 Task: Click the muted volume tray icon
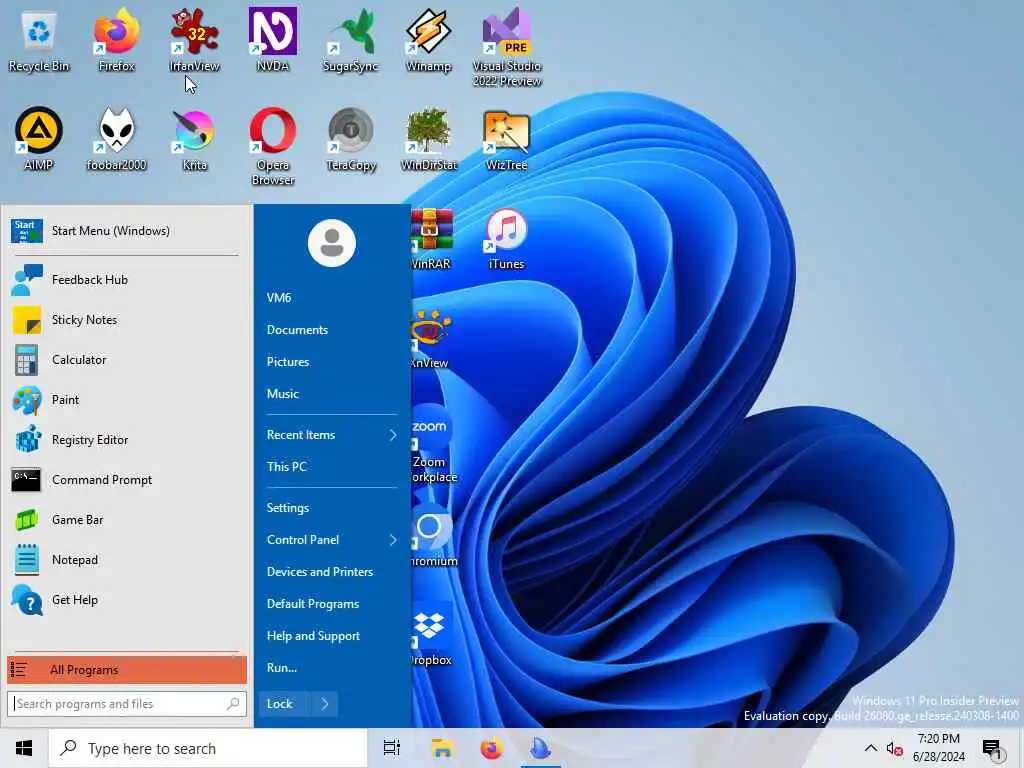(x=894, y=748)
